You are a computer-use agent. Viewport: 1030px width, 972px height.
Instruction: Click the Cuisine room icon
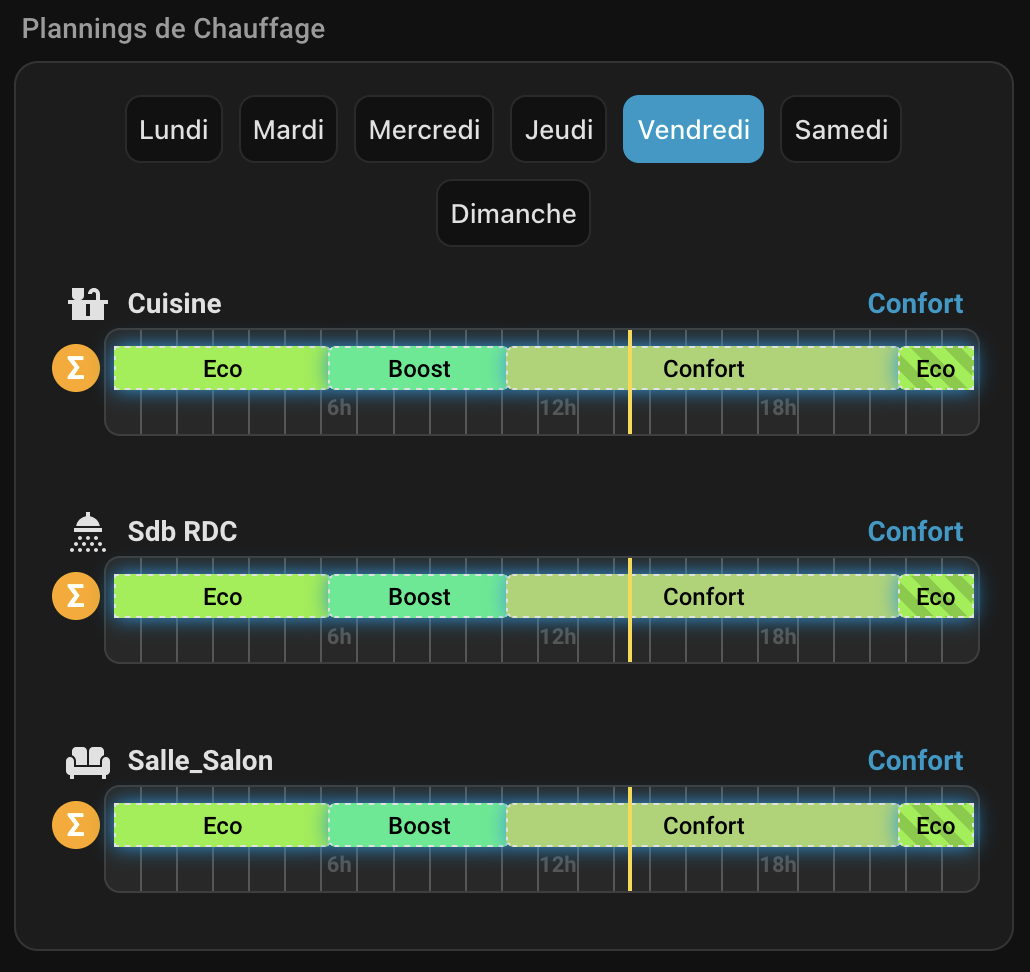(87, 303)
